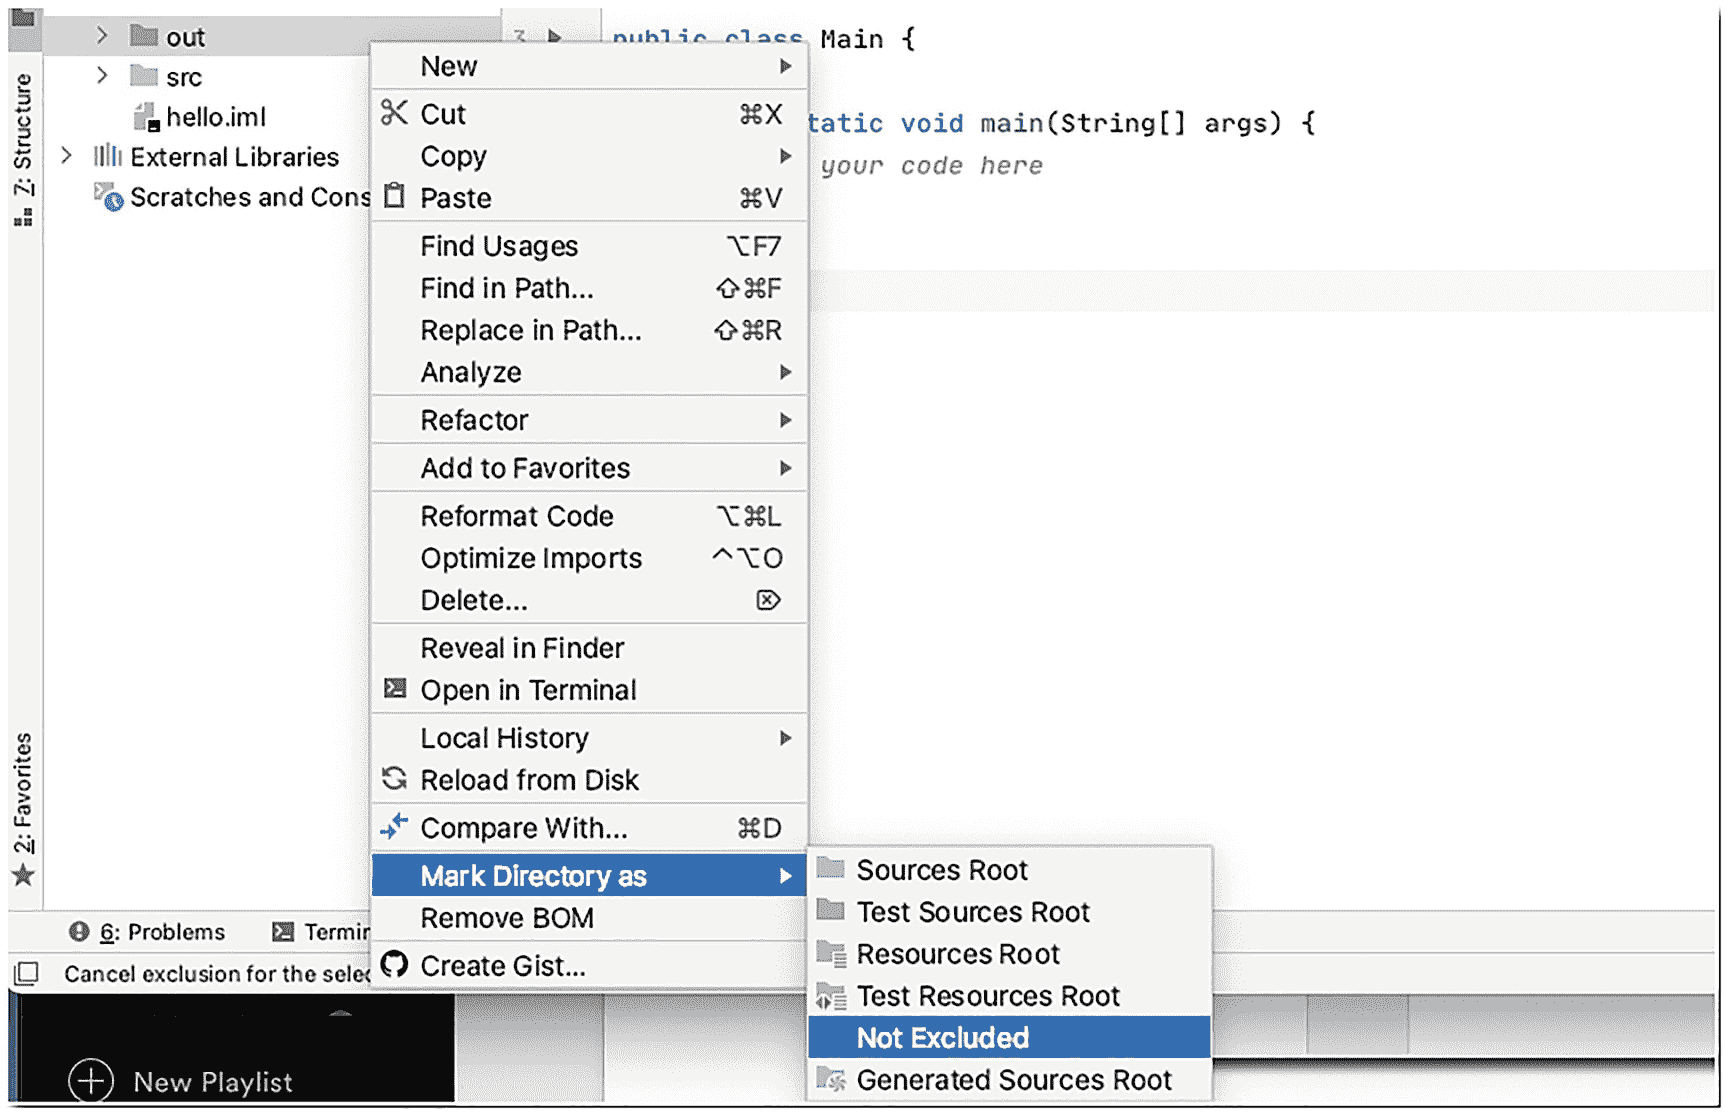Click the Terminal tab icon

(284, 932)
